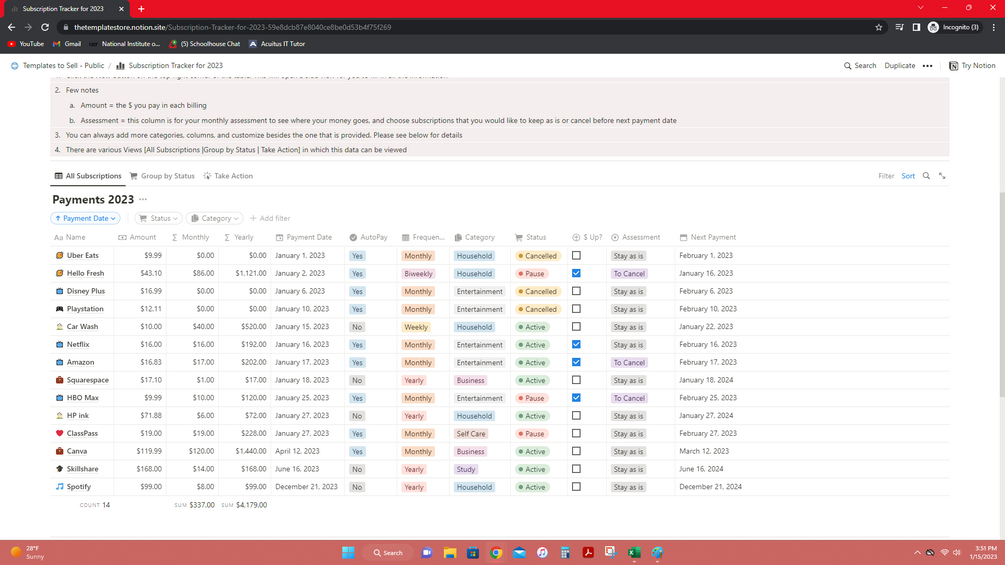Open the Category filter dropdown
The width and height of the screenshot is (1005, 565).
(215, 218)
